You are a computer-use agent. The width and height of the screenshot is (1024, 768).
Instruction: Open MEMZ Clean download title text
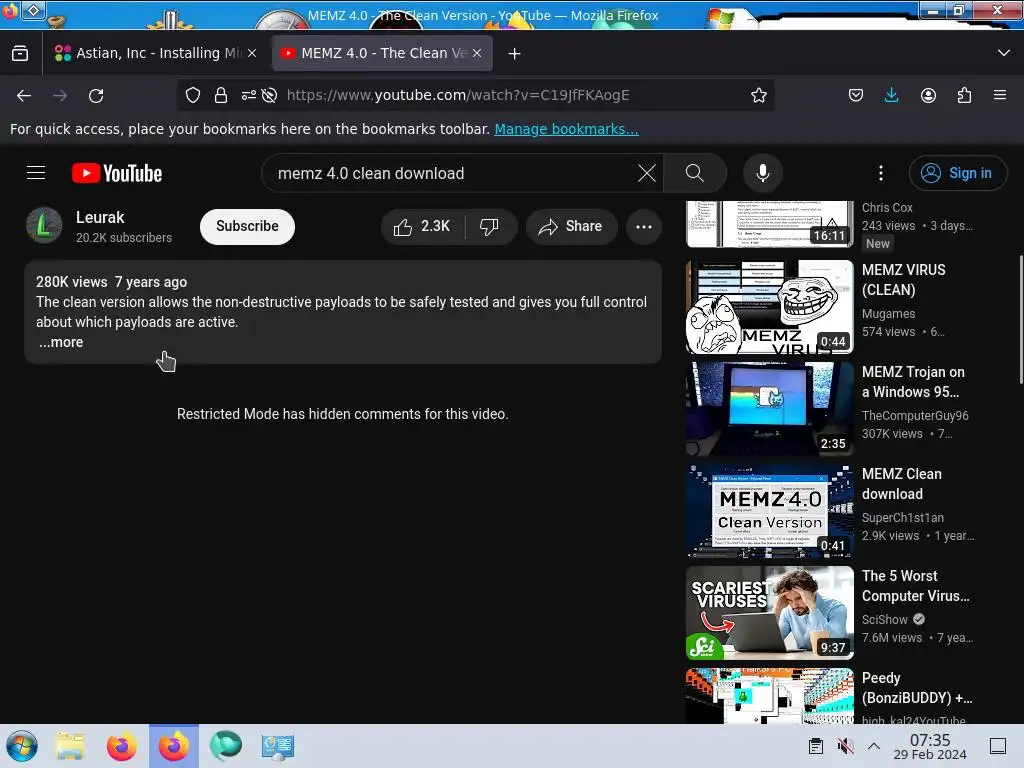click(902, 484)
